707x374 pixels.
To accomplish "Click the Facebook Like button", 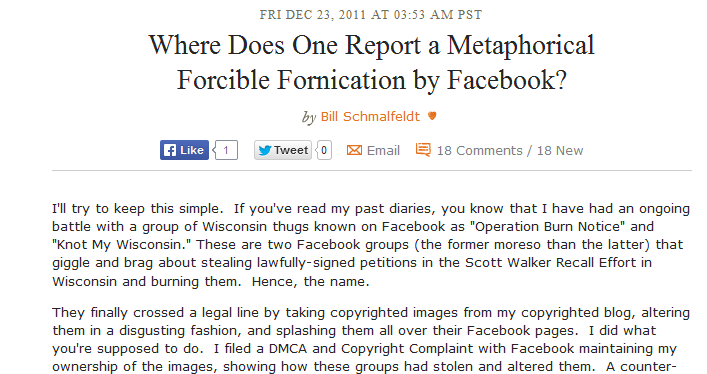I will (x=184, y=150).
